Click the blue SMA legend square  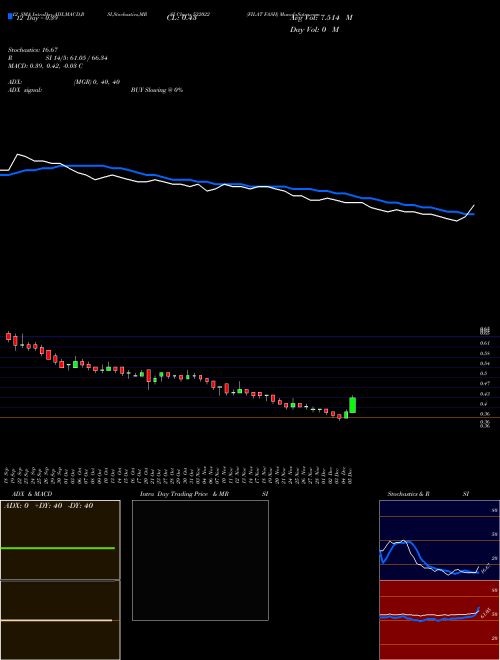11,16
